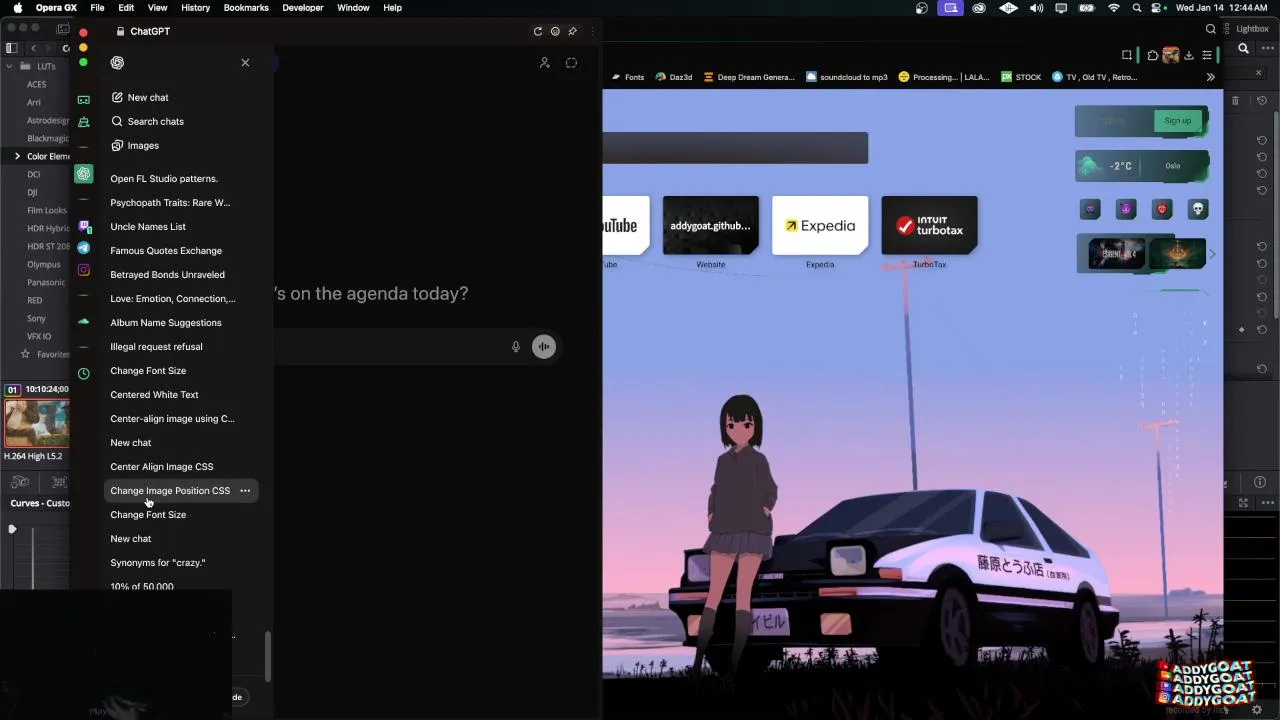Advance games carousel arrow on start page
The width and height of the screenshot is (1280, 720).
pos(1212,254)
